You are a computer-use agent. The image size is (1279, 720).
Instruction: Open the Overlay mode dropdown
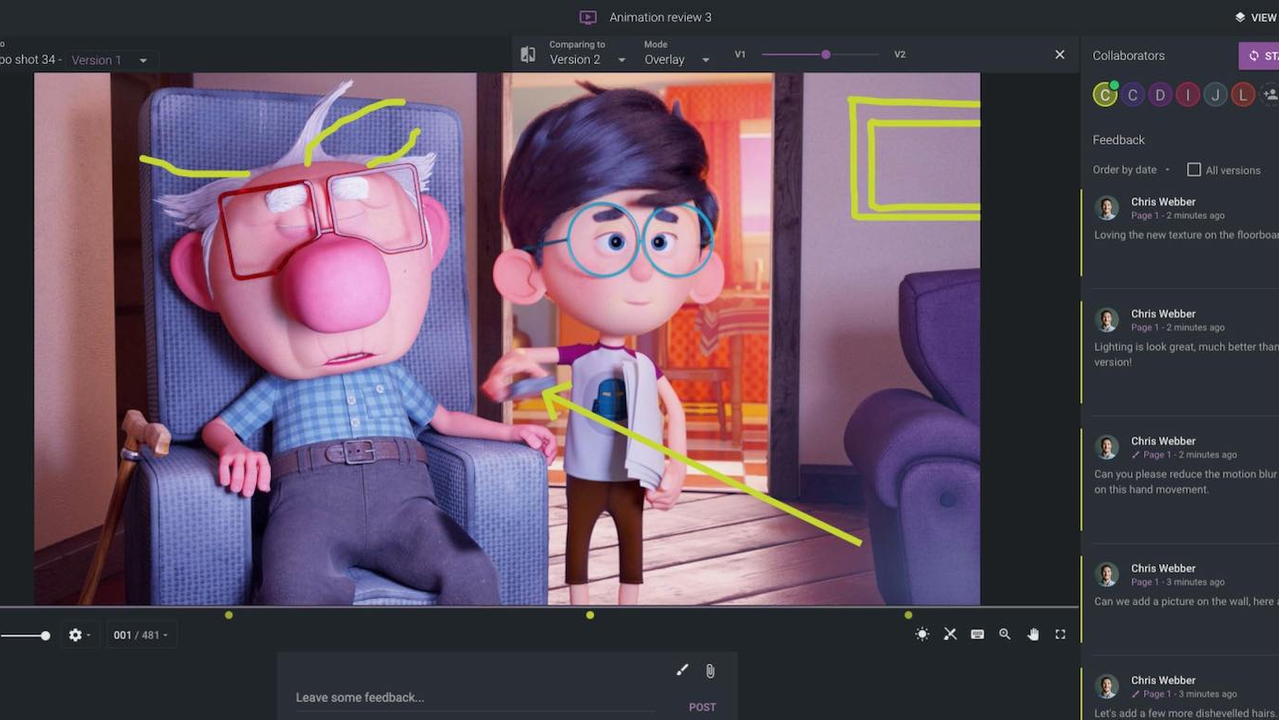click(676, 59)
